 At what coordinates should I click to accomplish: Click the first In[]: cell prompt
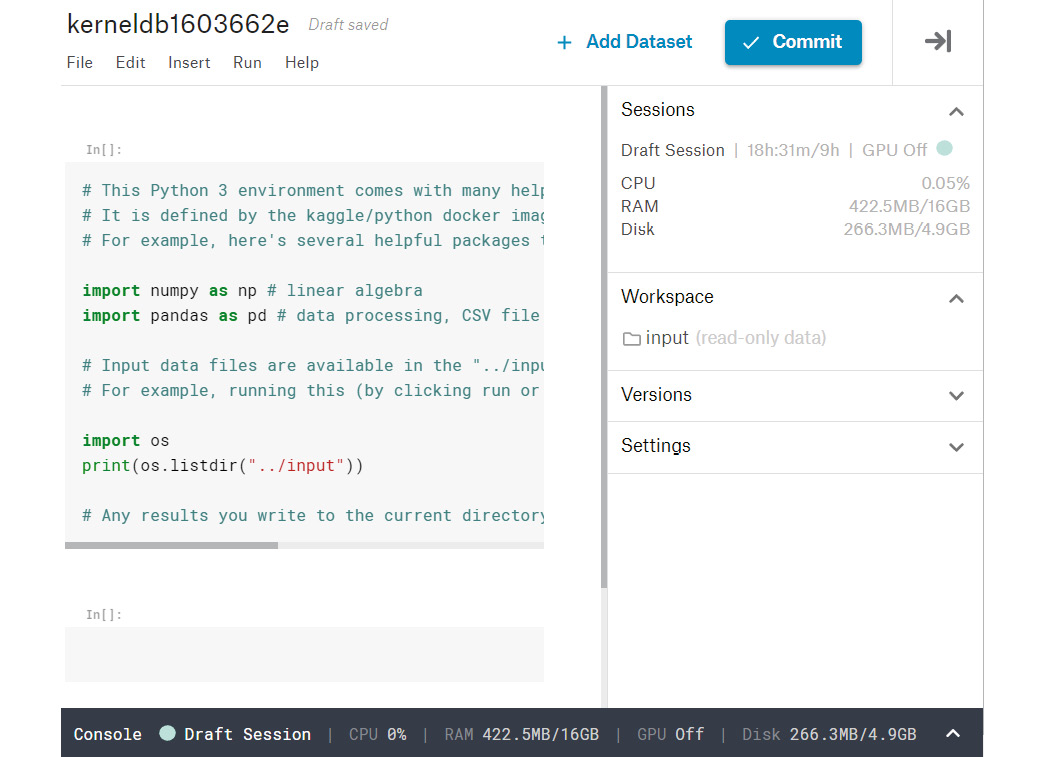(x=103, y=149)
